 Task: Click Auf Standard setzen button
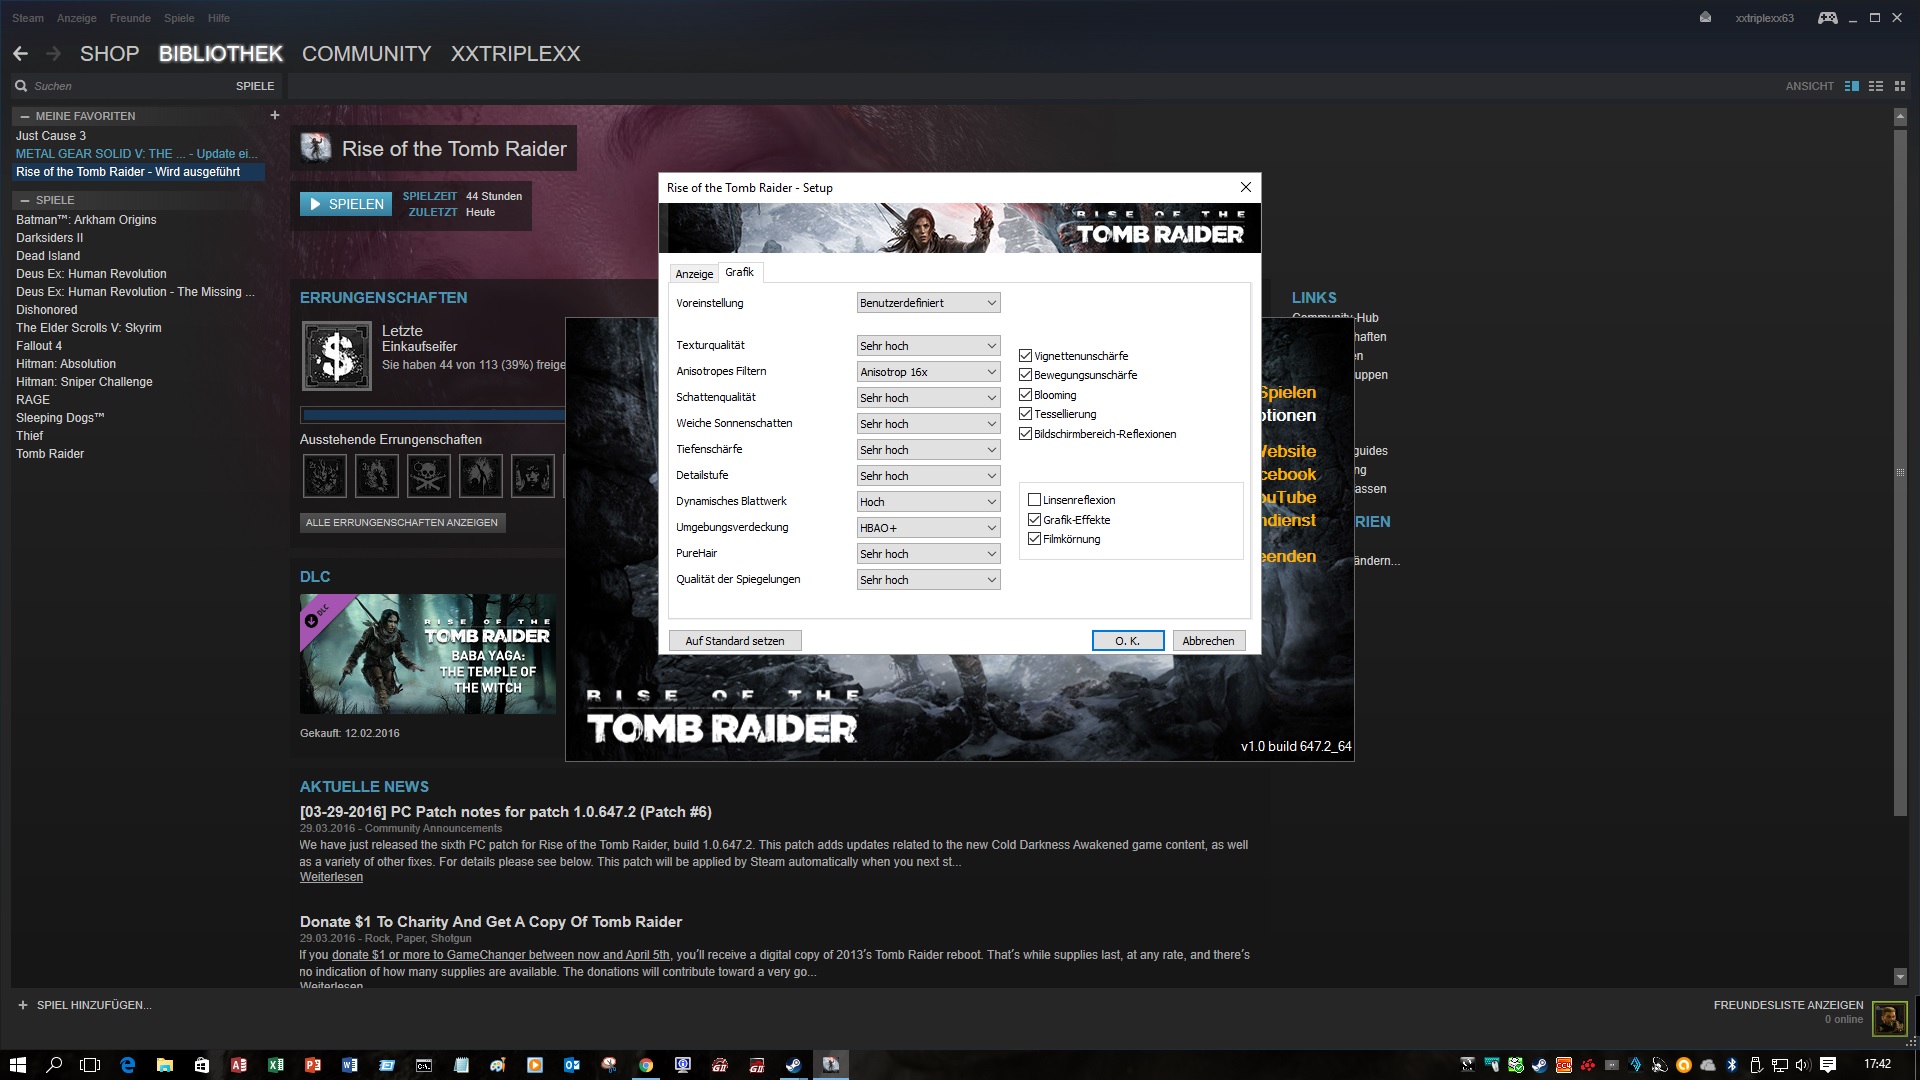(x=735, y=641)
